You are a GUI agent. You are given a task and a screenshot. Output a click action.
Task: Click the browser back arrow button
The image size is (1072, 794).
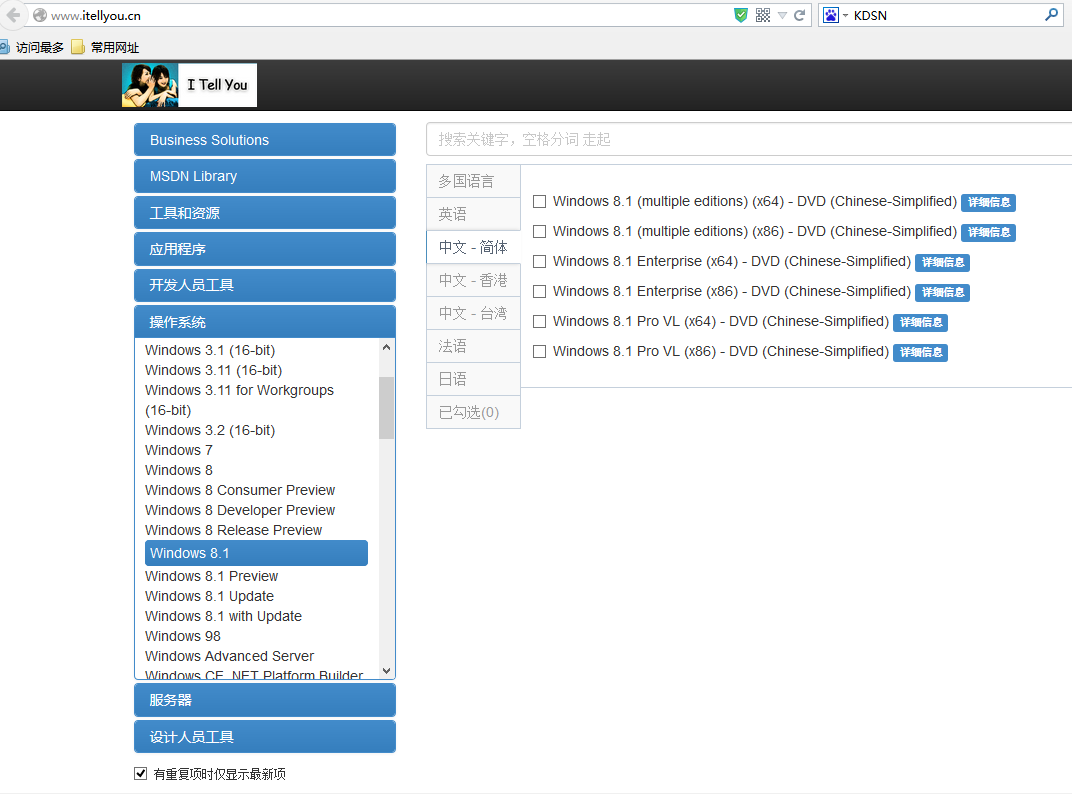pos(12,15)
